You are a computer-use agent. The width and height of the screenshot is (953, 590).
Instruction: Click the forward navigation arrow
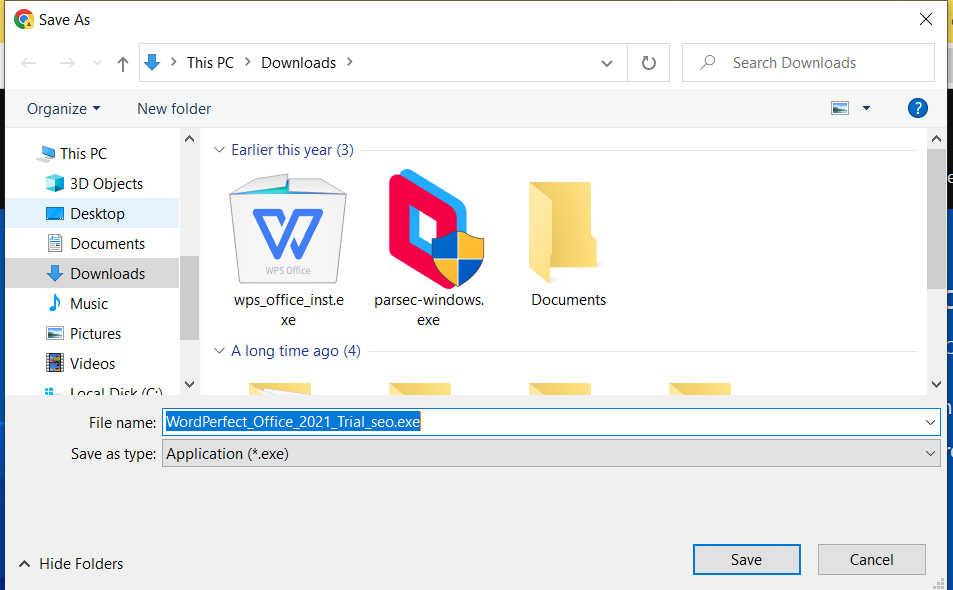pyautogui.click(x=66, y=62)
